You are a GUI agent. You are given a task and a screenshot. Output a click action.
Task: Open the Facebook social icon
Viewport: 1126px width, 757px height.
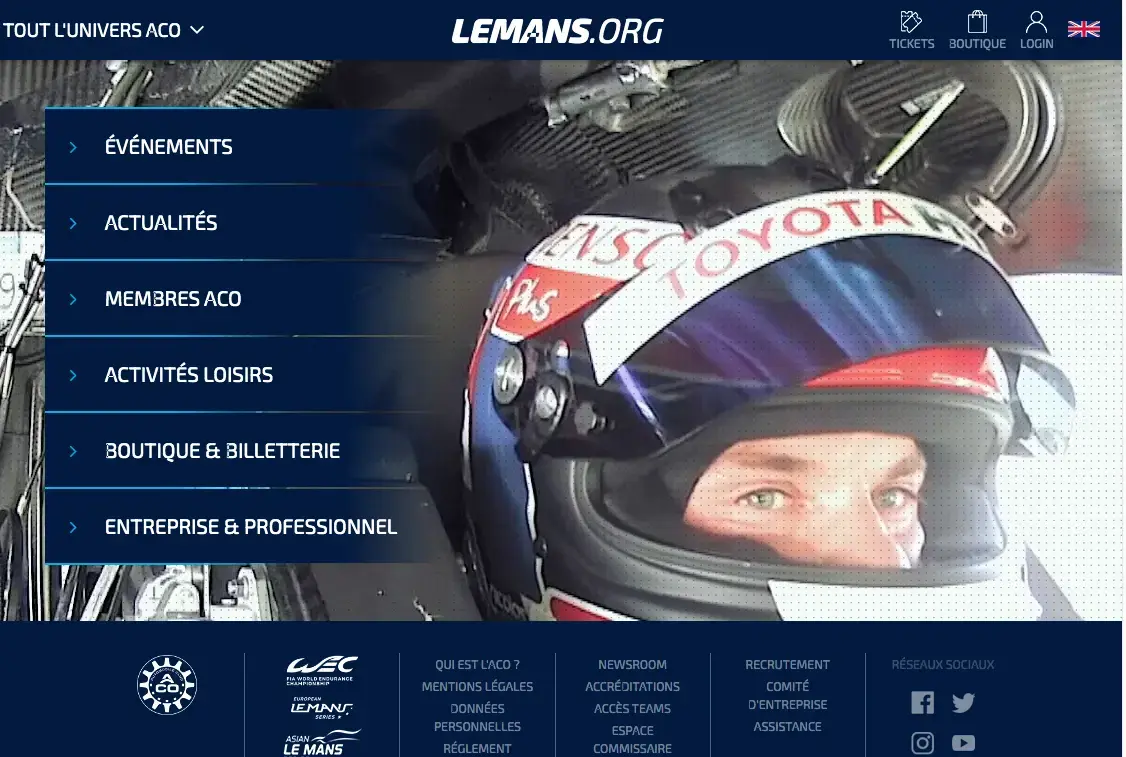[923, 702]
